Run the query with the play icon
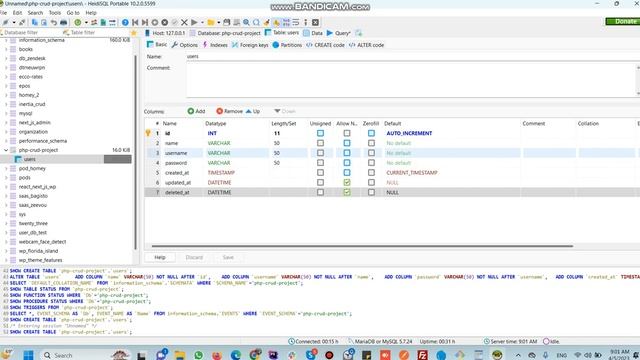This screenshot has width=640, height=360. 194,22
